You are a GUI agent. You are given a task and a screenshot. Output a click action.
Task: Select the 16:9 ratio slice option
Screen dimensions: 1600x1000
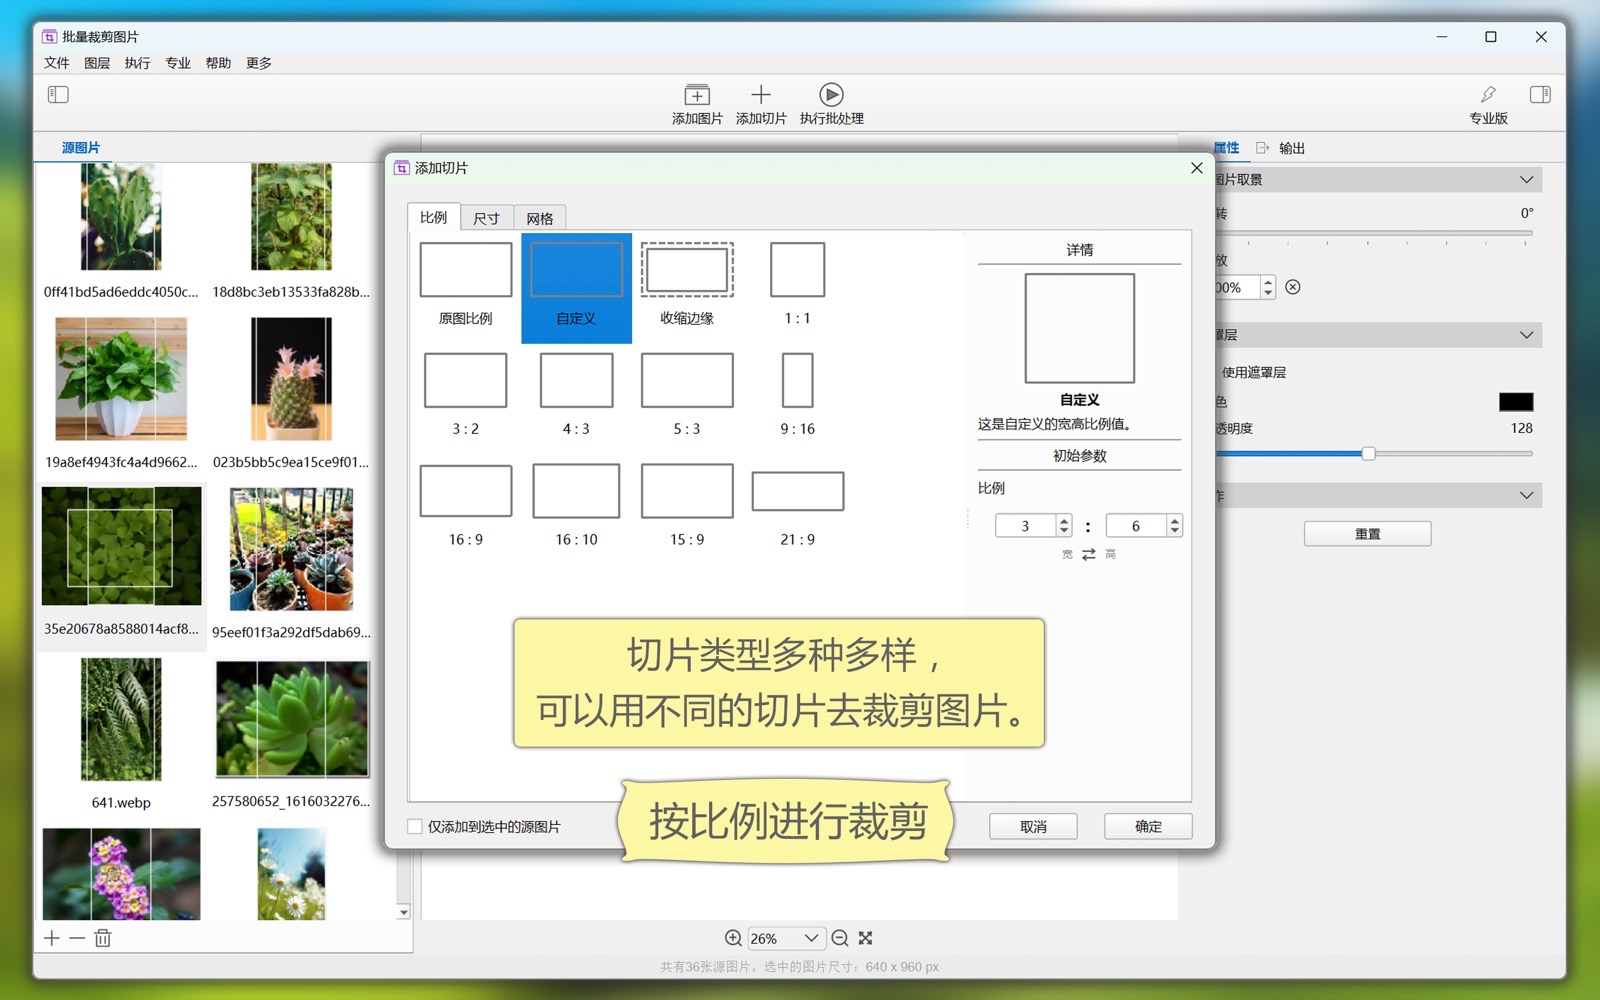click(466, 503)
